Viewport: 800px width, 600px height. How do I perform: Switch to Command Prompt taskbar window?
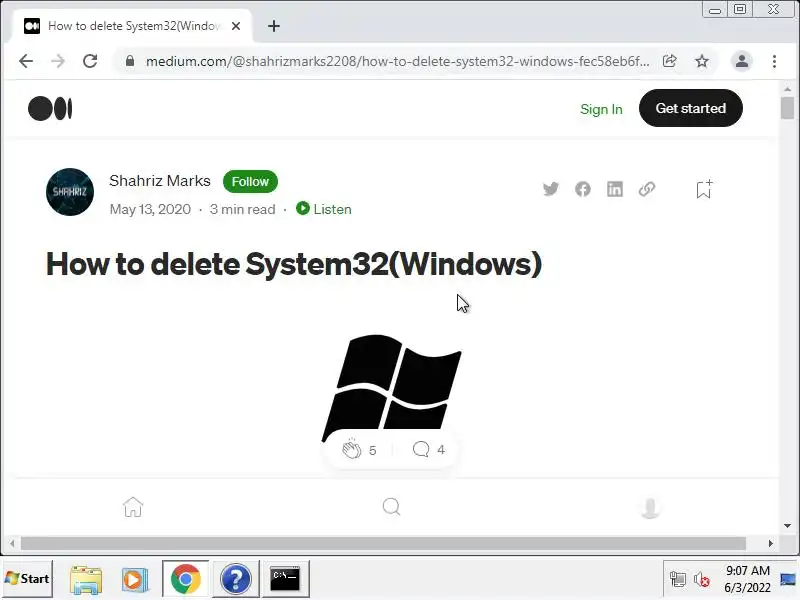[x=285, y=579]
